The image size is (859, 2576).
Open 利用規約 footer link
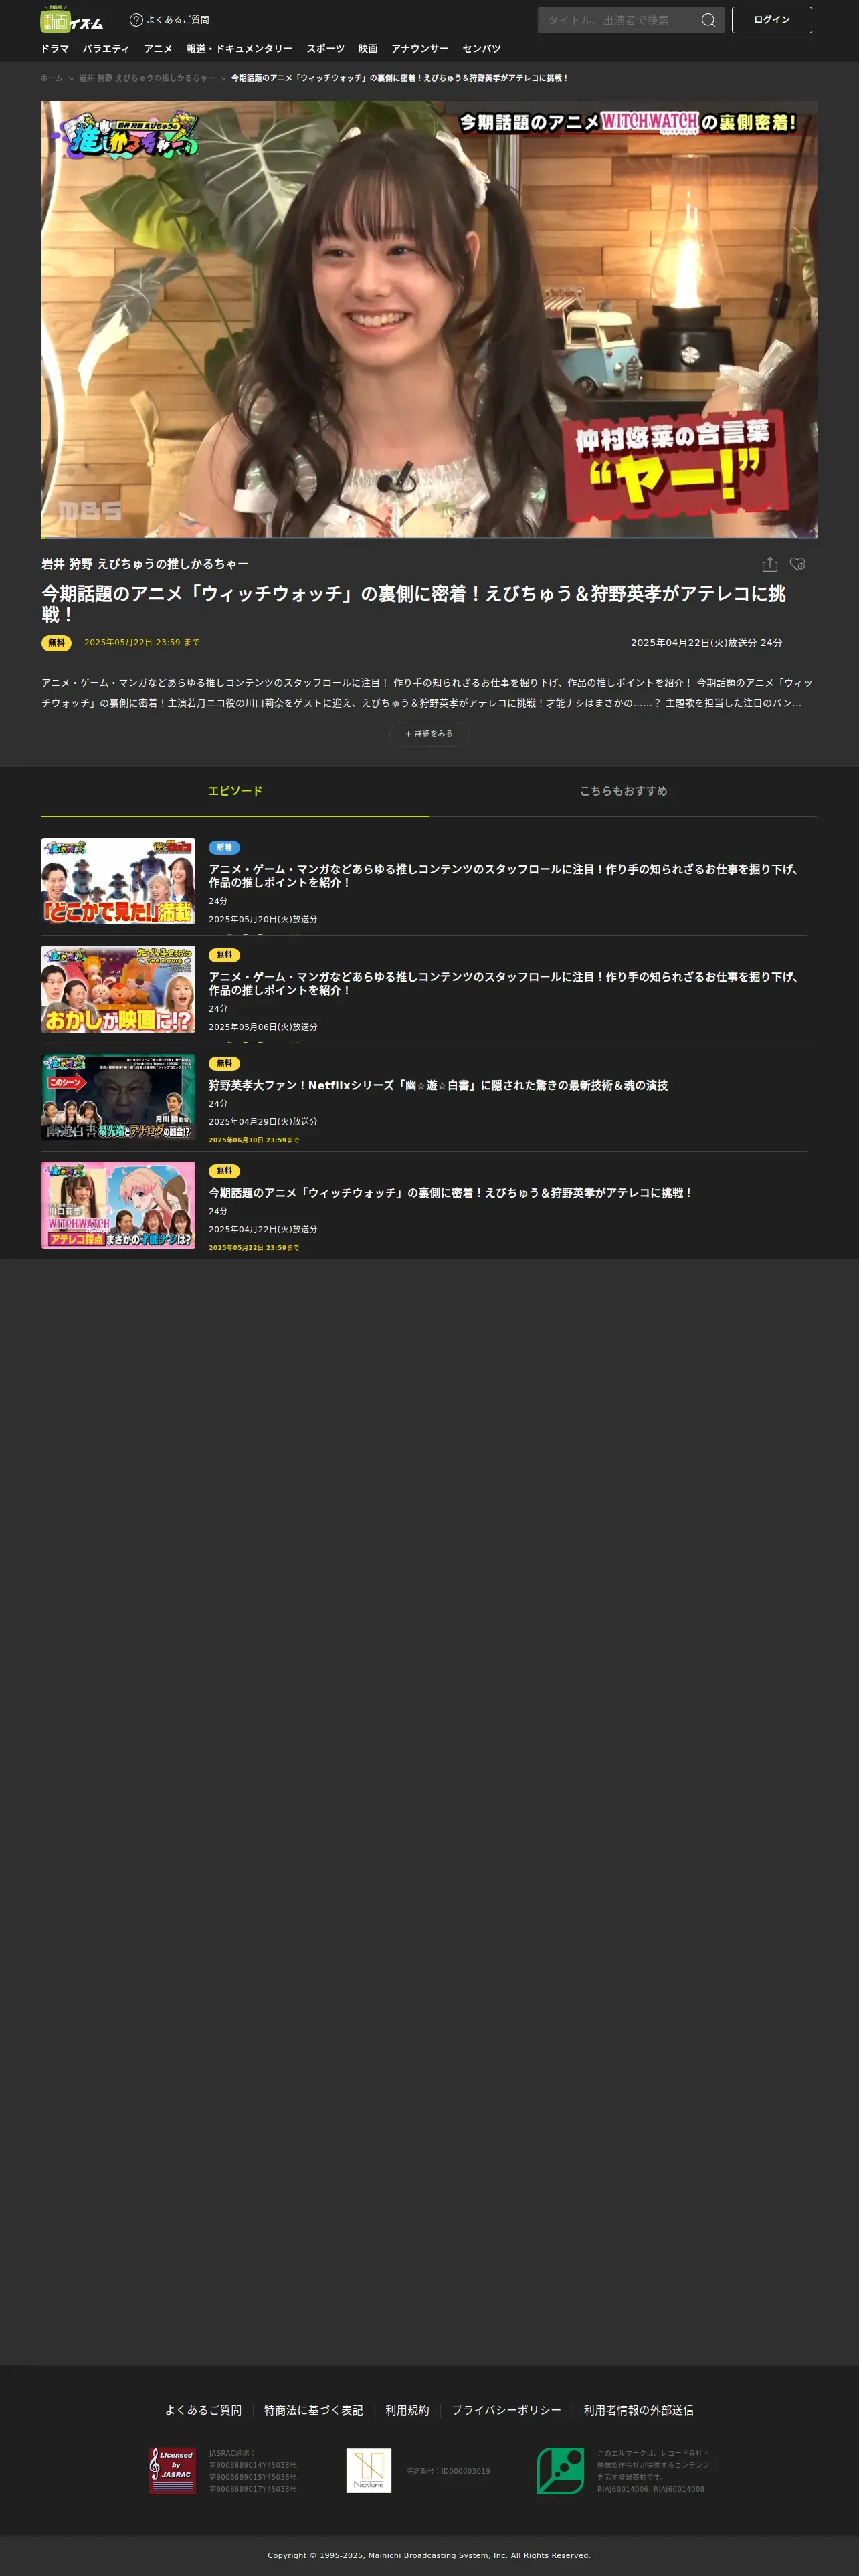click(x=407, y=2410)
